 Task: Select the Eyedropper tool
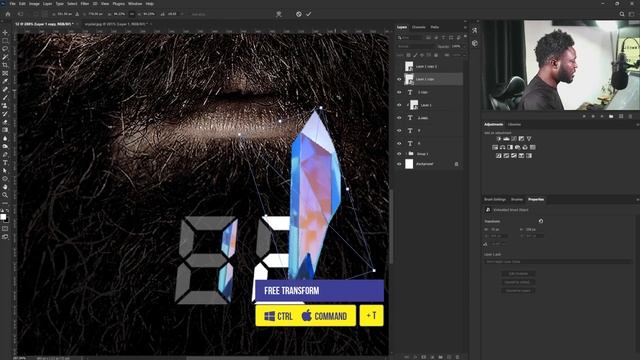[x=5, y=82]
